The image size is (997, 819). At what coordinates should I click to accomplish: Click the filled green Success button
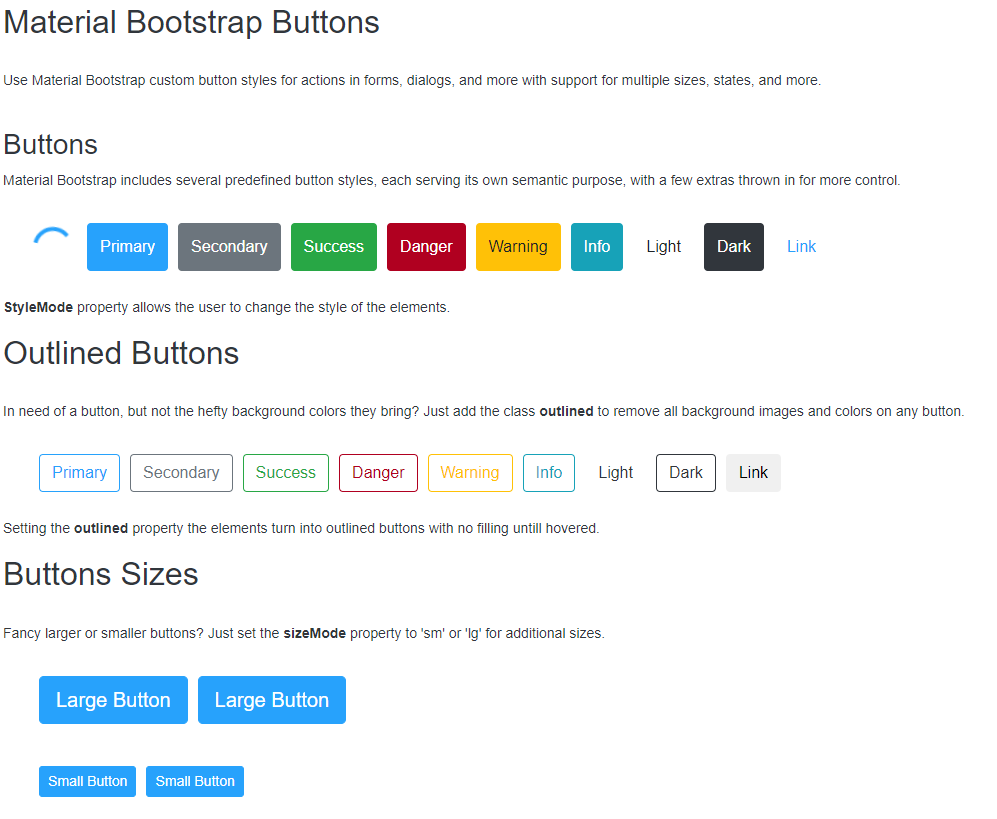(334, 247)
